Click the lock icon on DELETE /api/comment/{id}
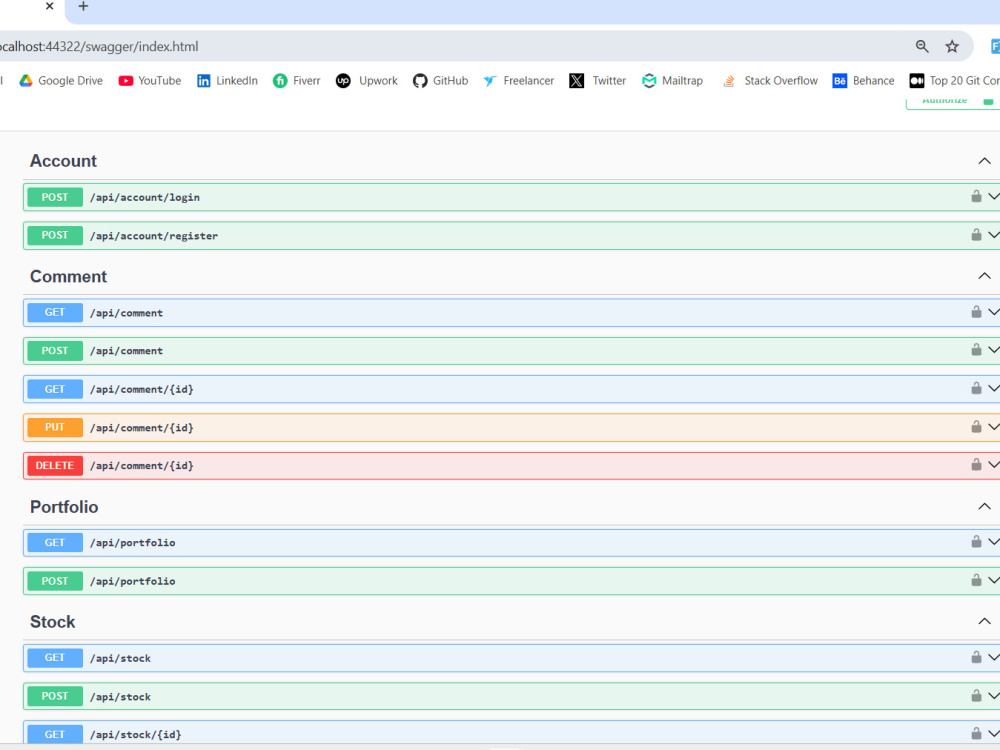The width and height of the screenshot is (1000, 750). click(x=976, y=465)
